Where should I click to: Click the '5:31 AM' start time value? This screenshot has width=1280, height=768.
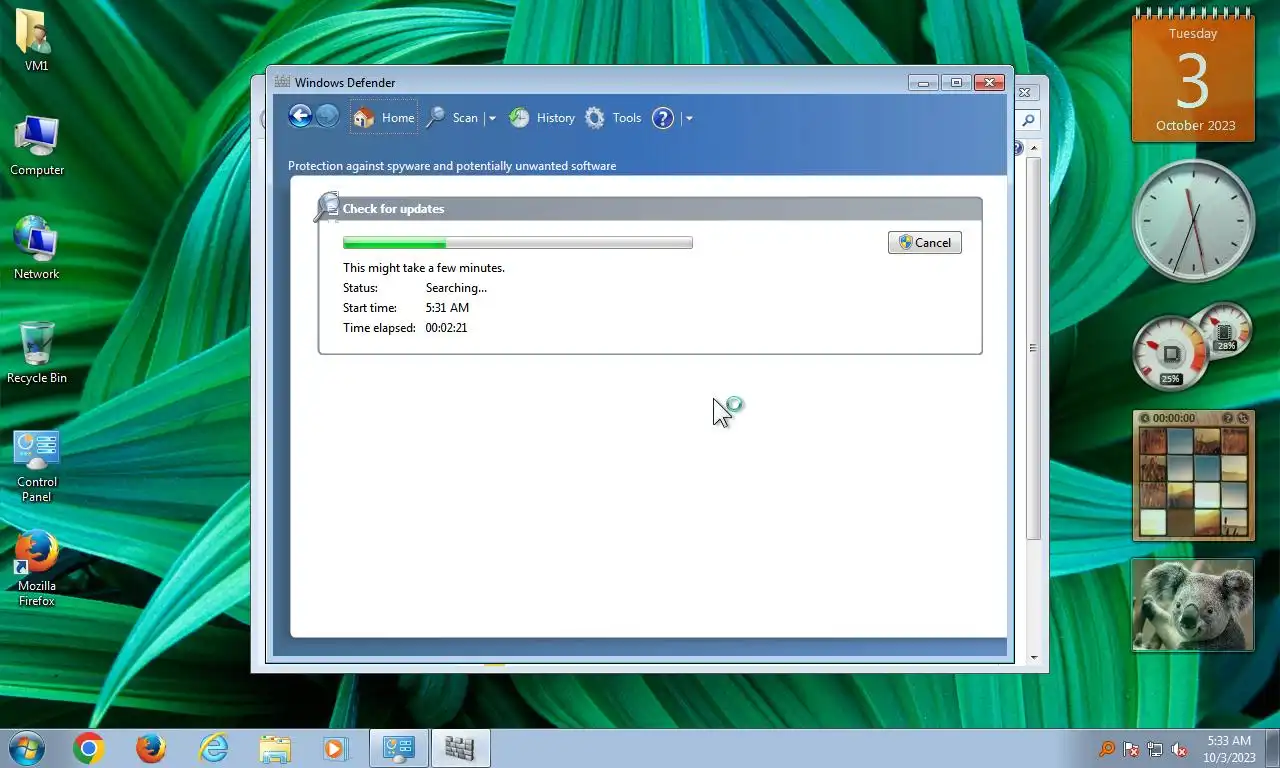point(447,308)
